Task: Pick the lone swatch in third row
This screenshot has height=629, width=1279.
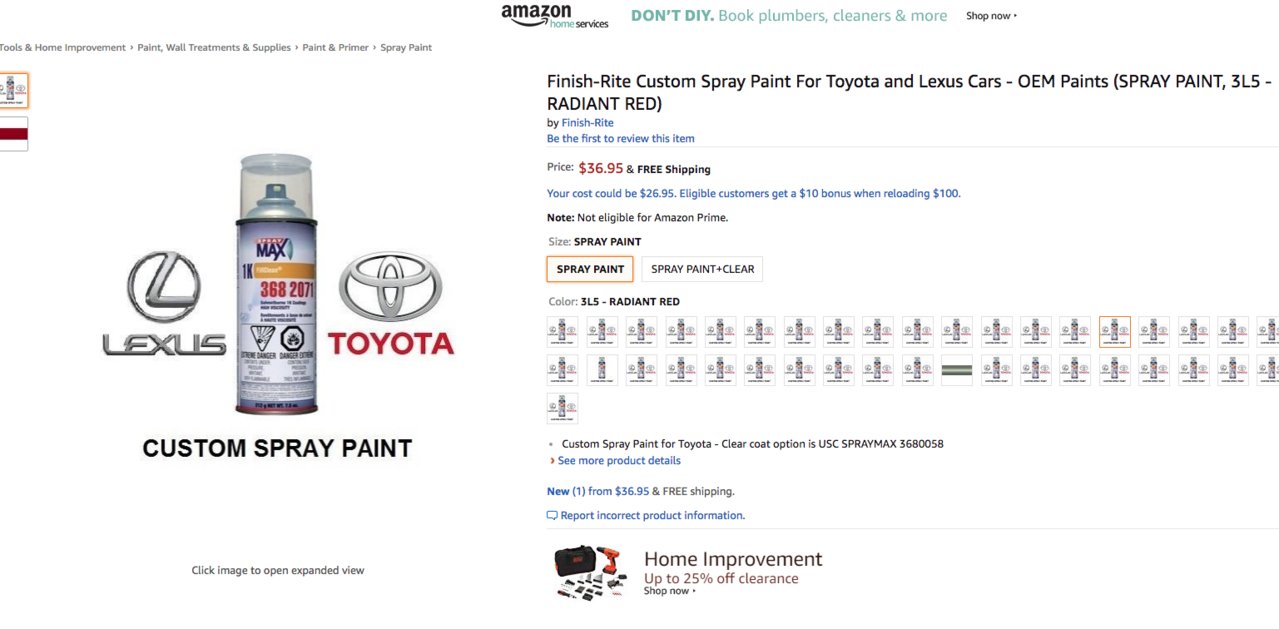Action: 563,408
